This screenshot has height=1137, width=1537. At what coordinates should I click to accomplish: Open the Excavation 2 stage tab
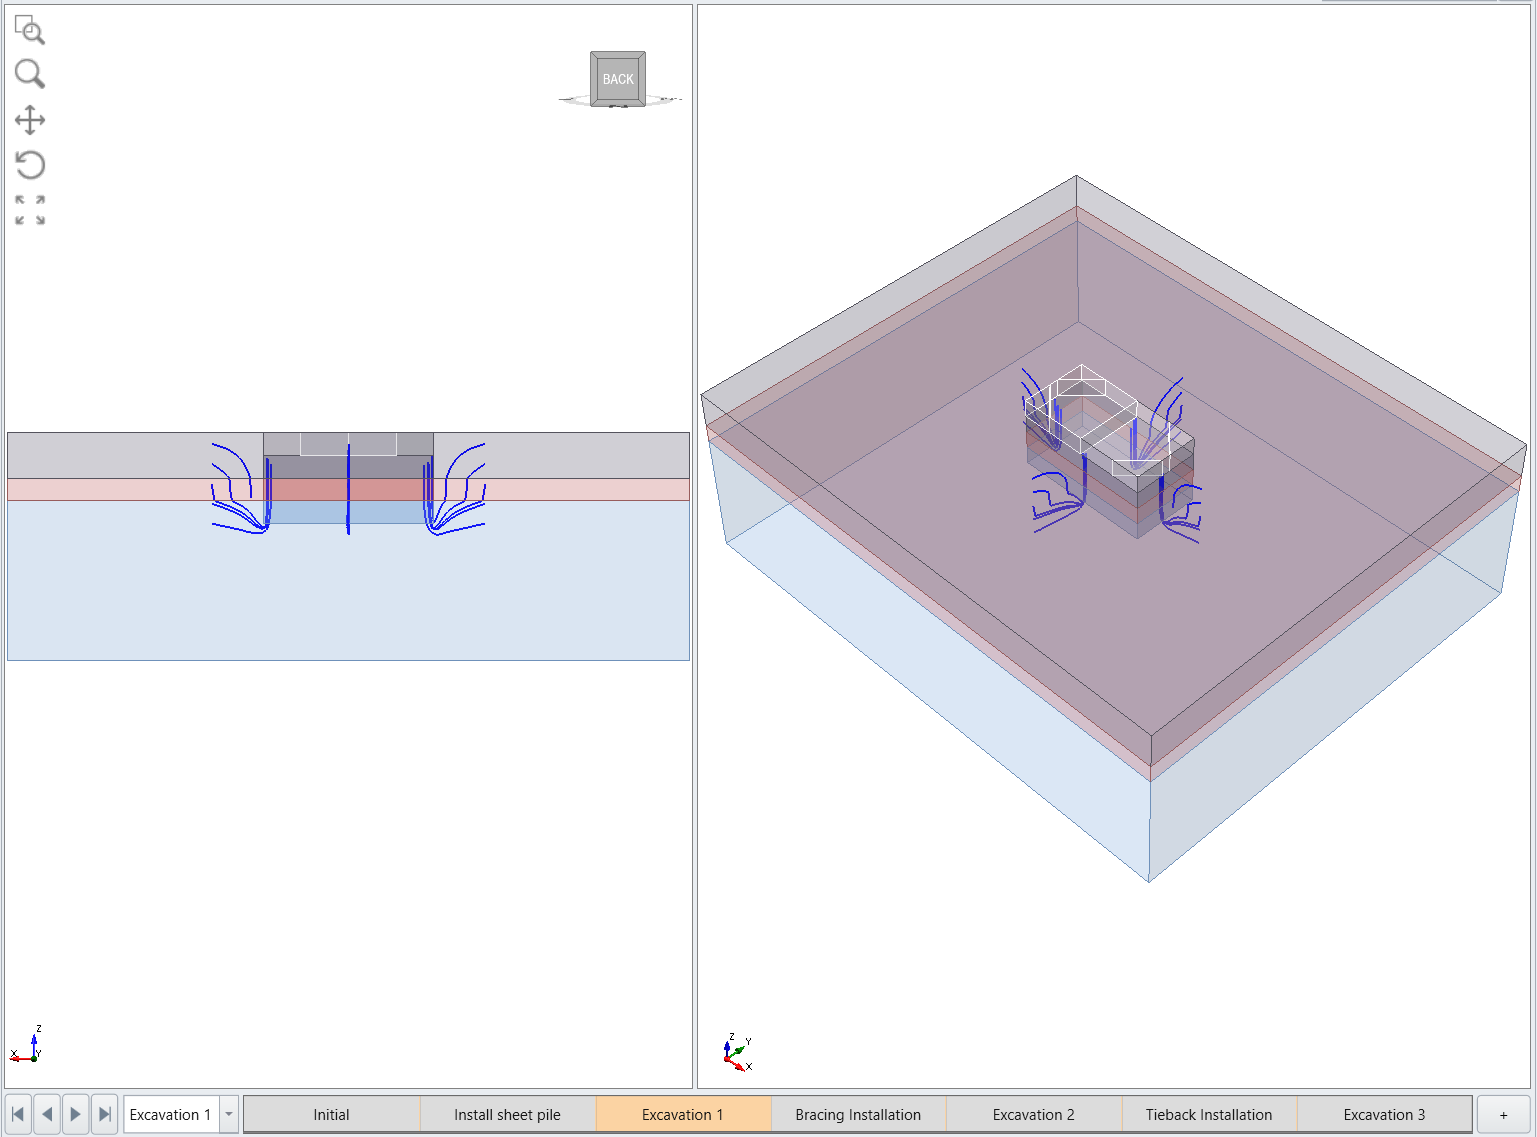tap(1034, 1114)
